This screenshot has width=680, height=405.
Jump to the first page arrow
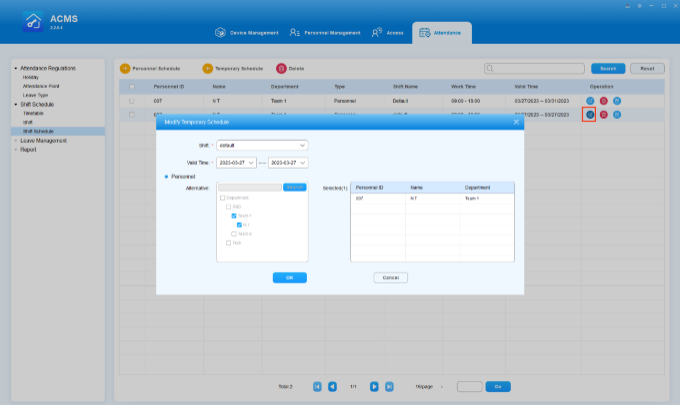point(318,386)
